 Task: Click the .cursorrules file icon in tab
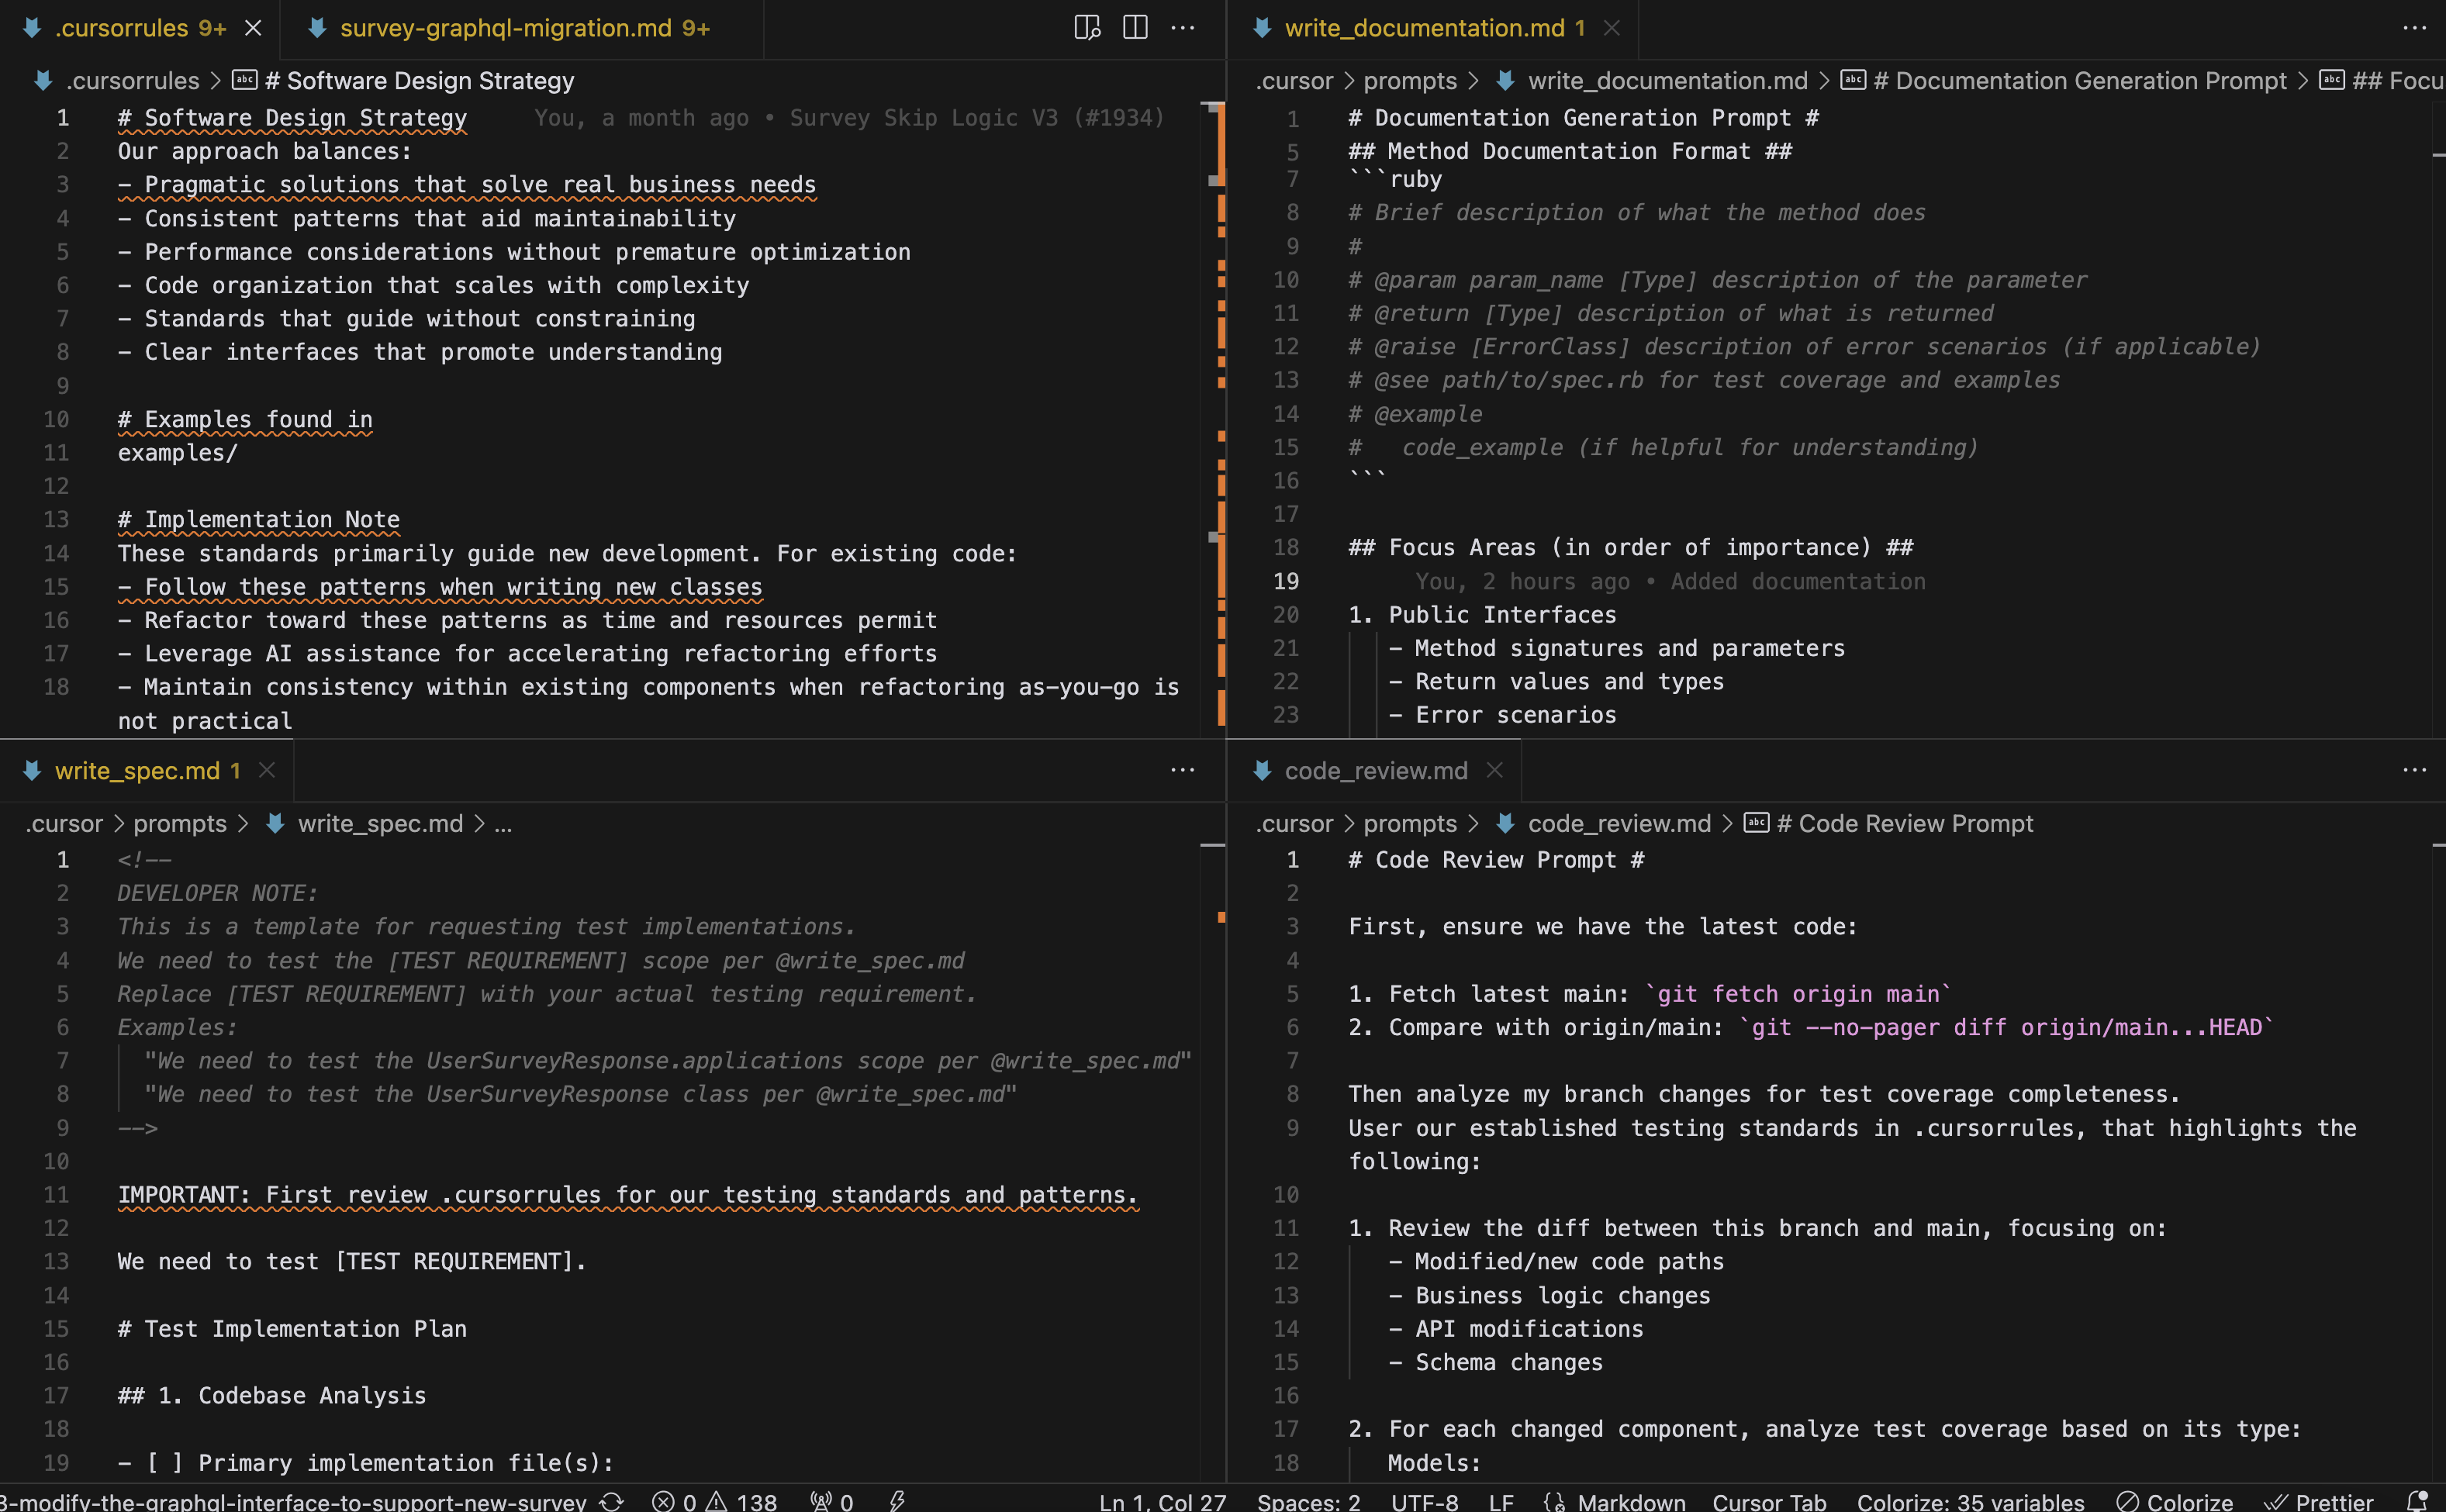32,28
